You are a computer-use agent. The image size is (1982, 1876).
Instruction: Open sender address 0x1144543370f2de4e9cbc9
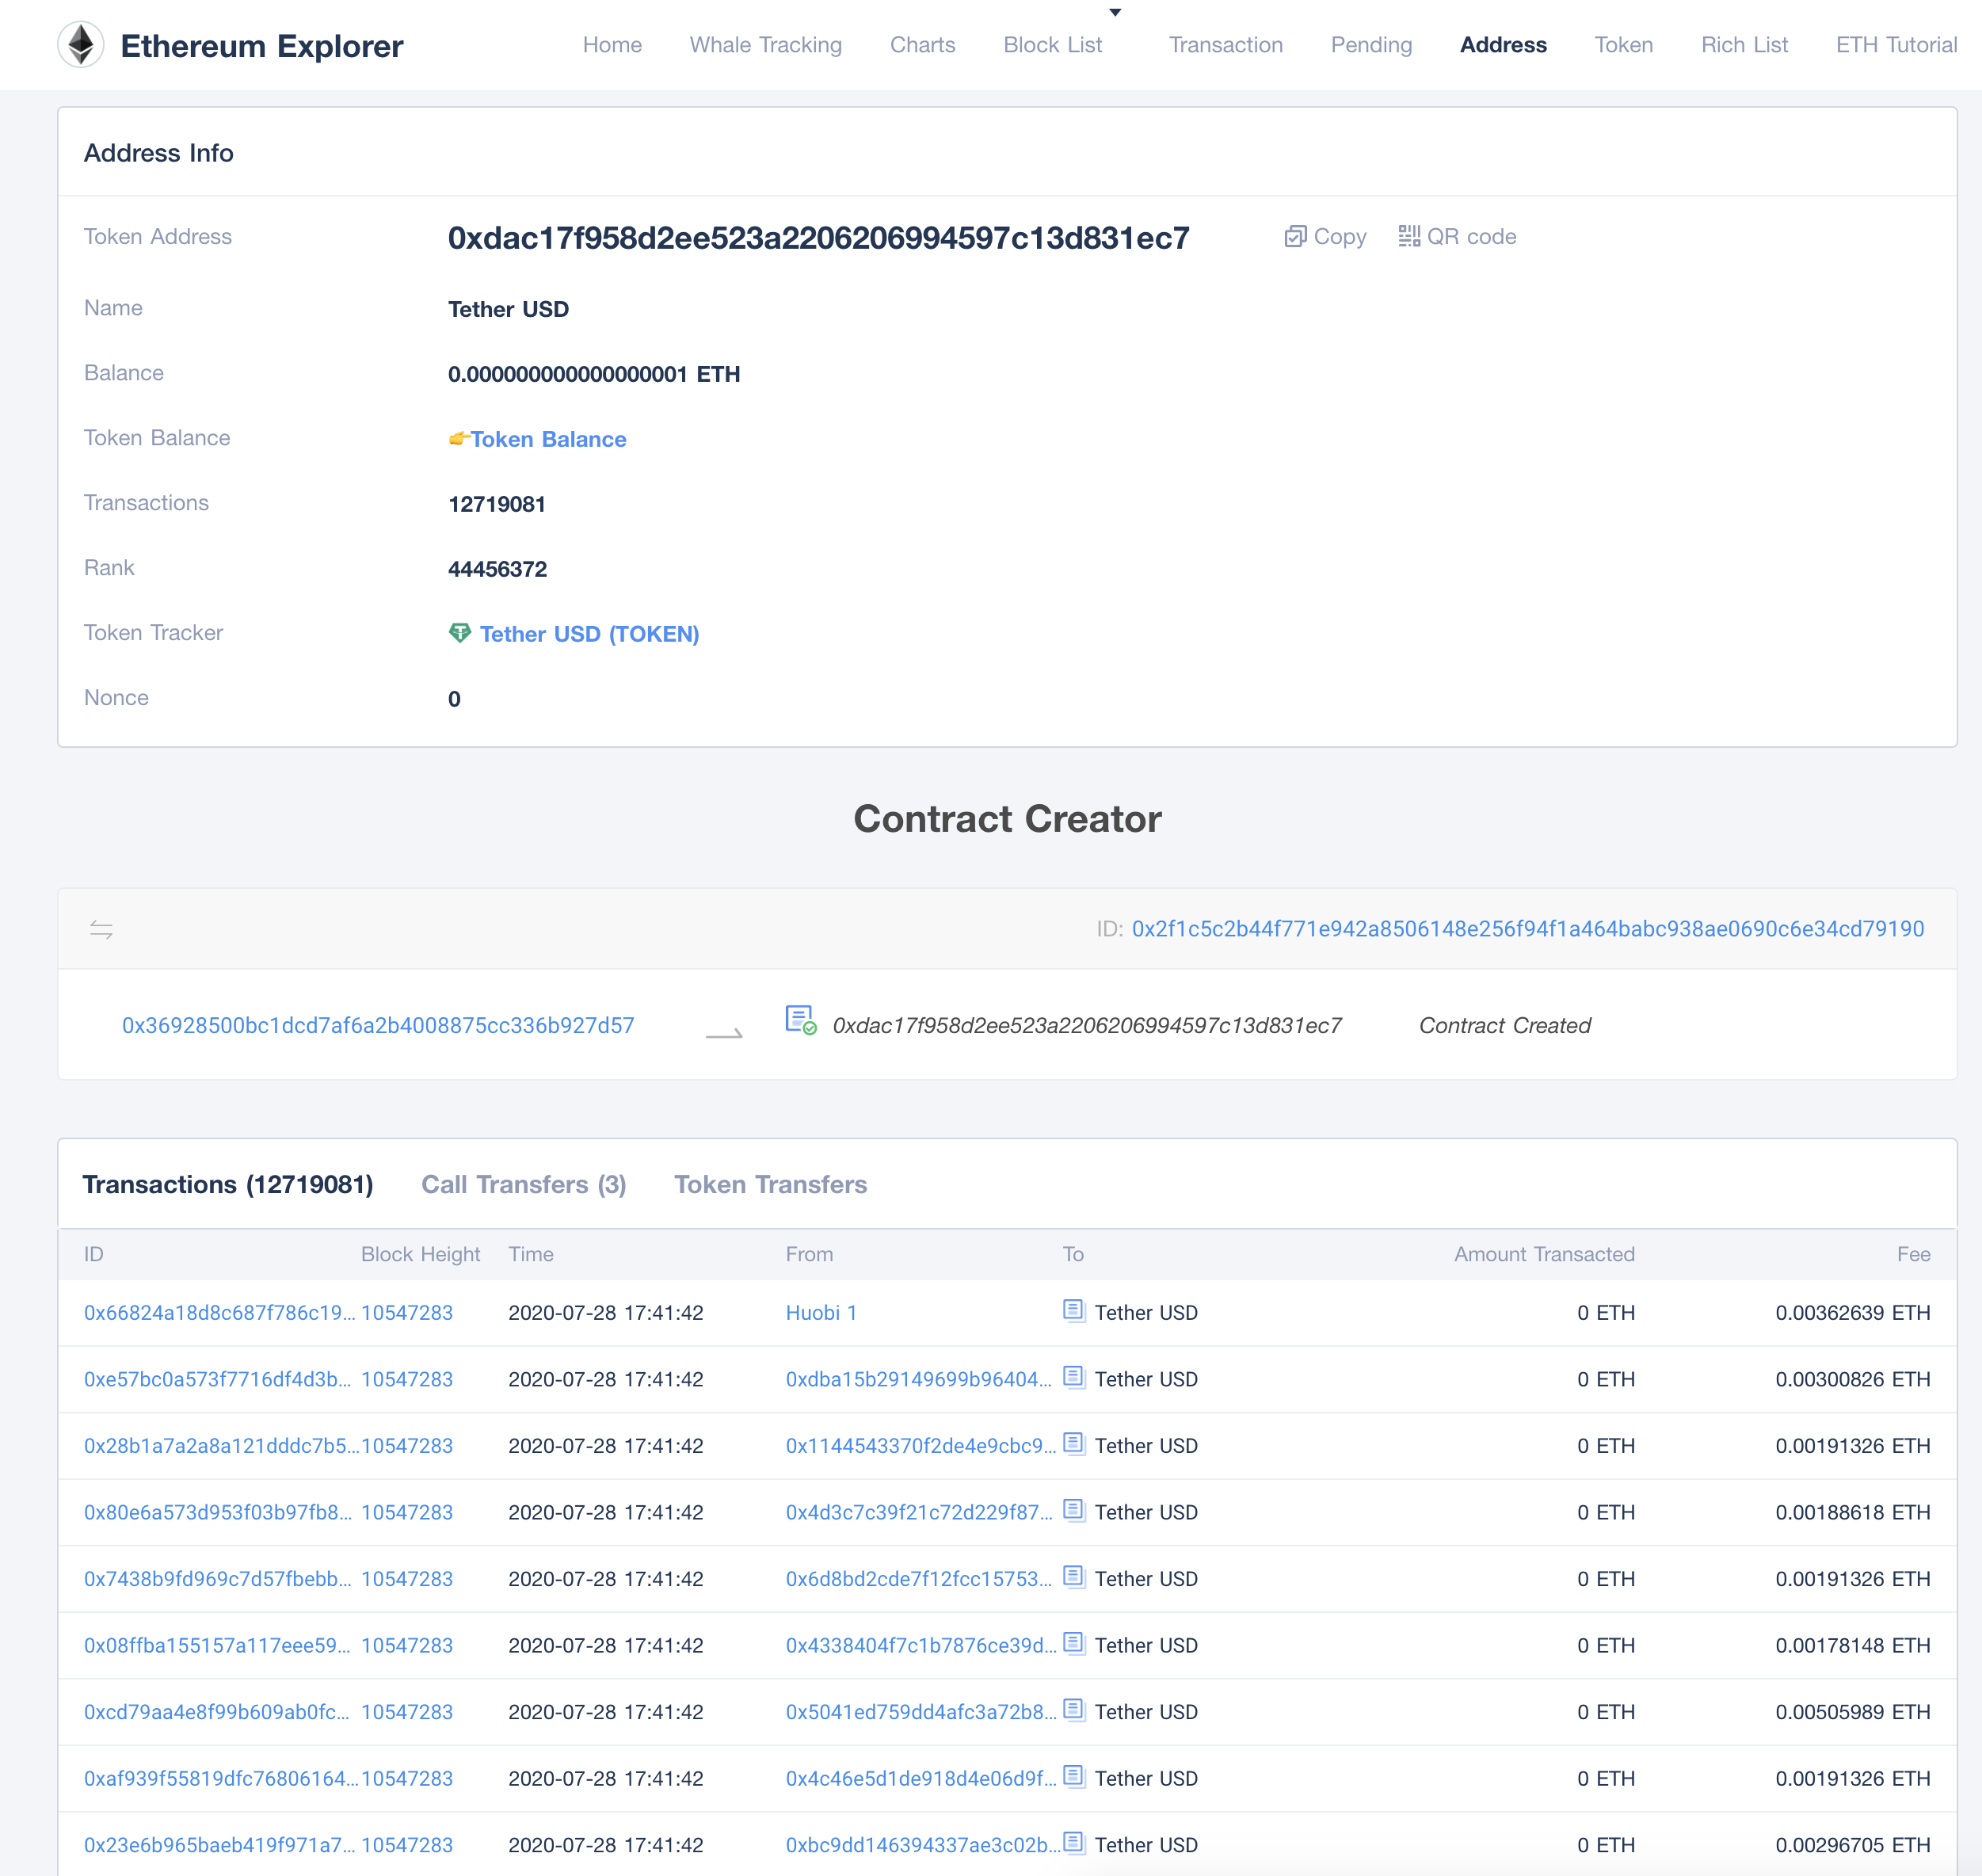[921, 1445]
